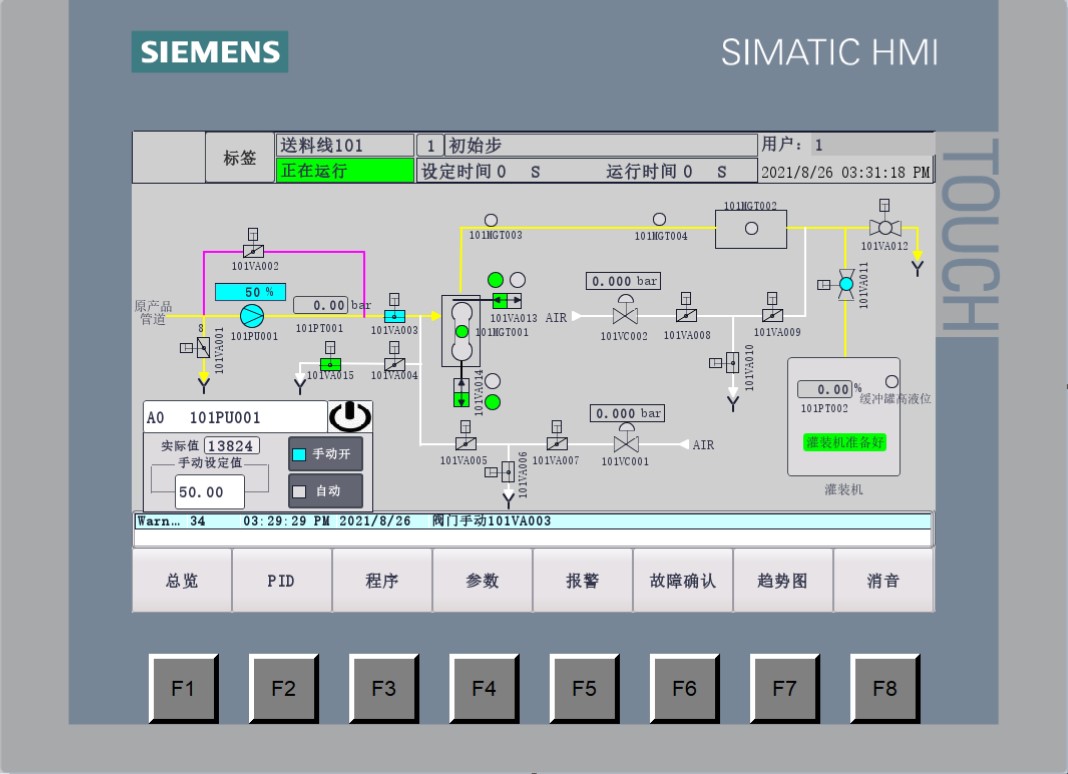Click valve 101VA010 symbol
The width and height of the screenshot is (1068, 774).
[x=732, y=362]
